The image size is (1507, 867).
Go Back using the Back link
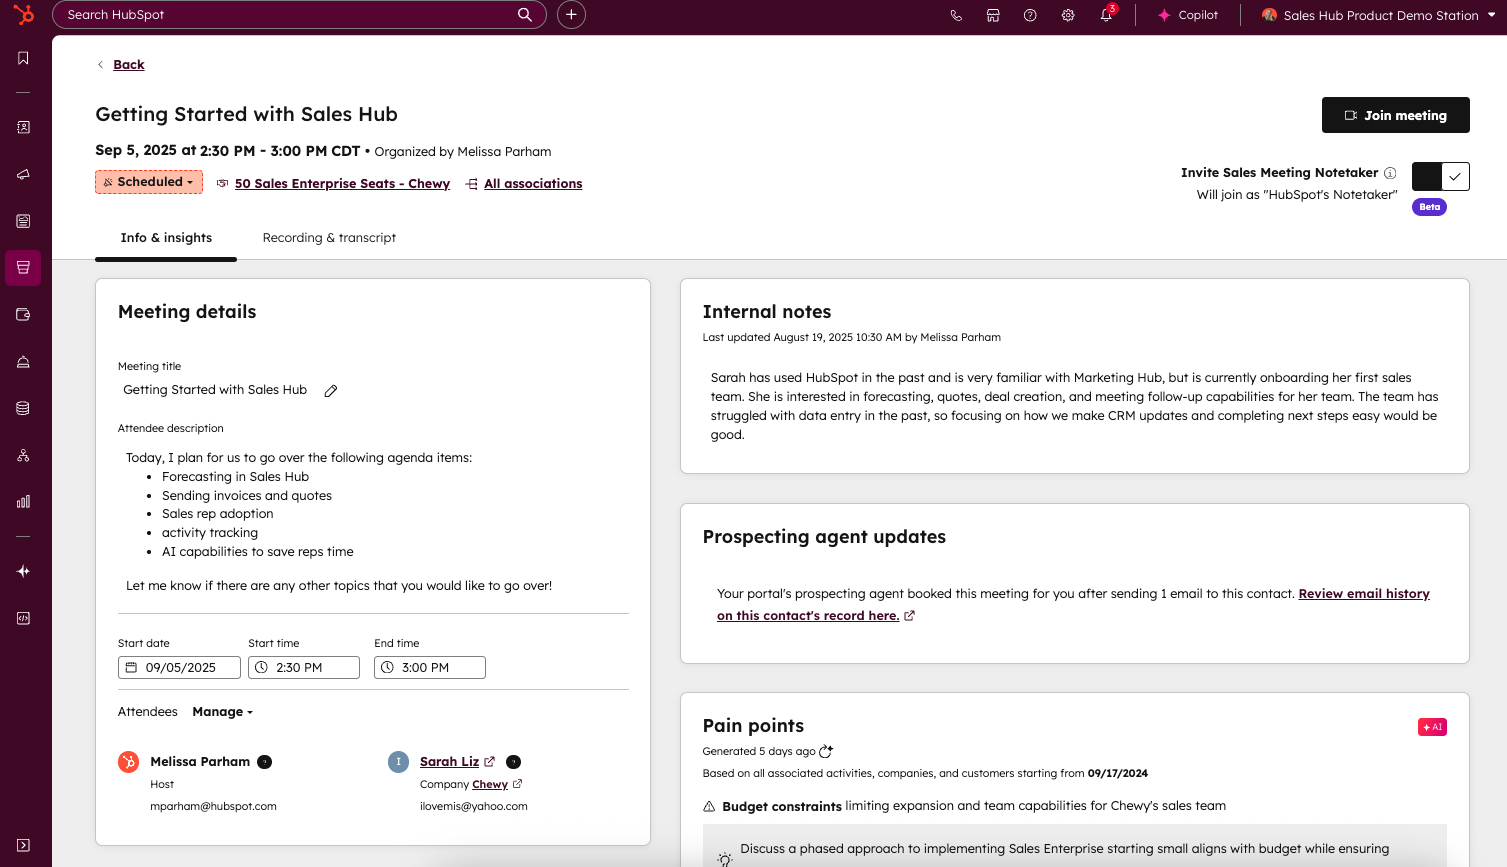point(129,64)
